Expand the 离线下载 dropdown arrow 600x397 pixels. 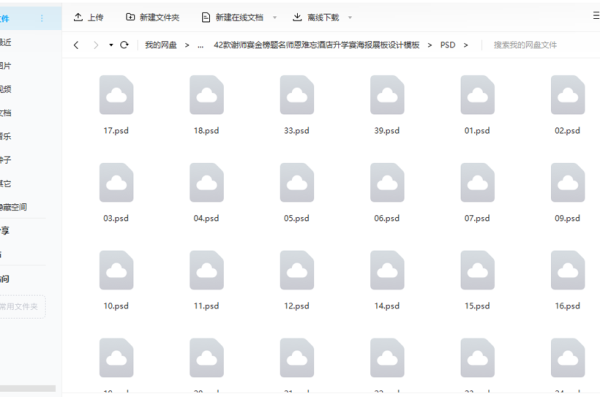(x=350, y=18)
